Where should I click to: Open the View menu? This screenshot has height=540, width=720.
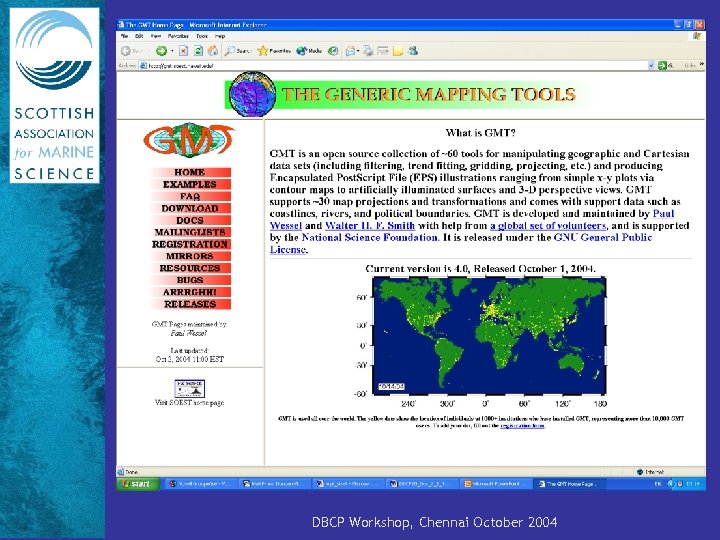[156, 36]
